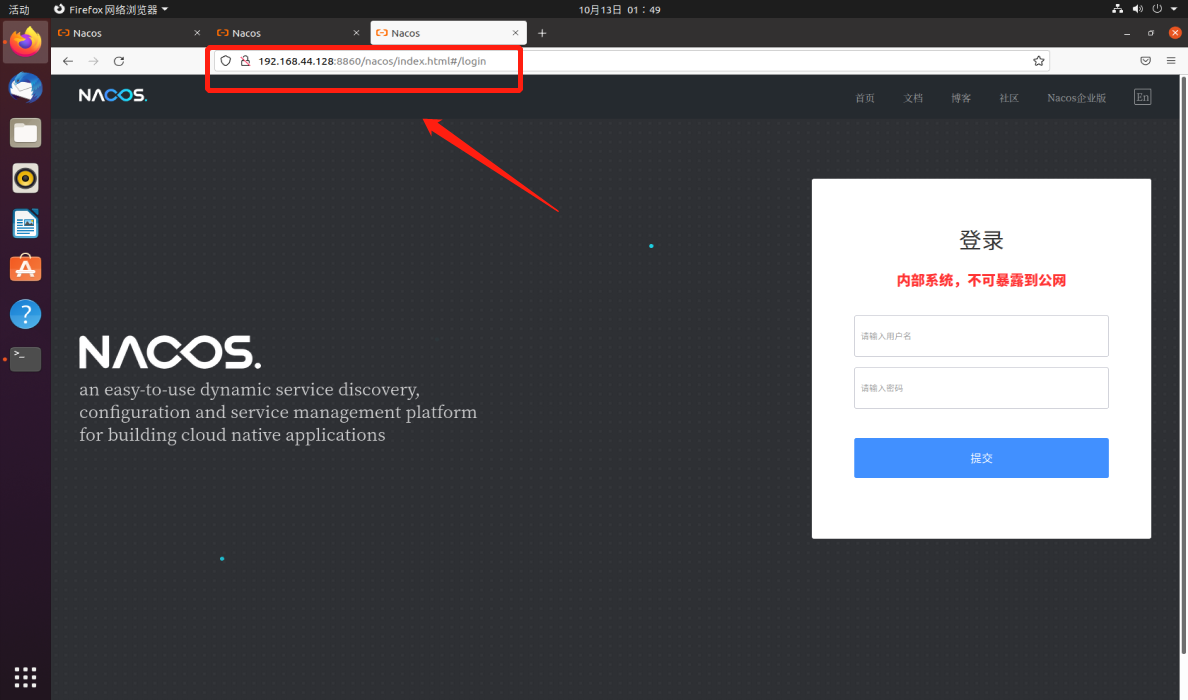
Task: Open the volume tray icon
Action: pyautogui.click(x=1137, y=9)
